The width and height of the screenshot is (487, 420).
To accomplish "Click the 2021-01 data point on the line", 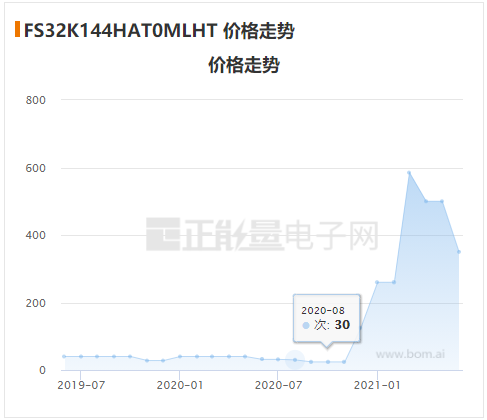I will pyautogui.click(x=377, y=282).
